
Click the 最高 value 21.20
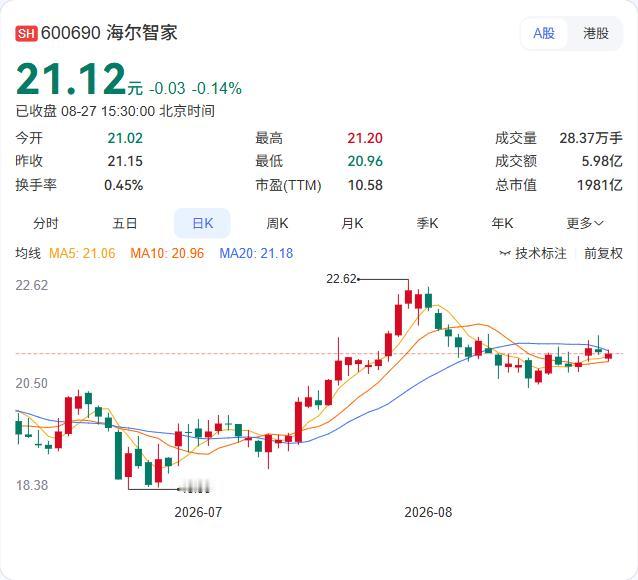(365, 138)
